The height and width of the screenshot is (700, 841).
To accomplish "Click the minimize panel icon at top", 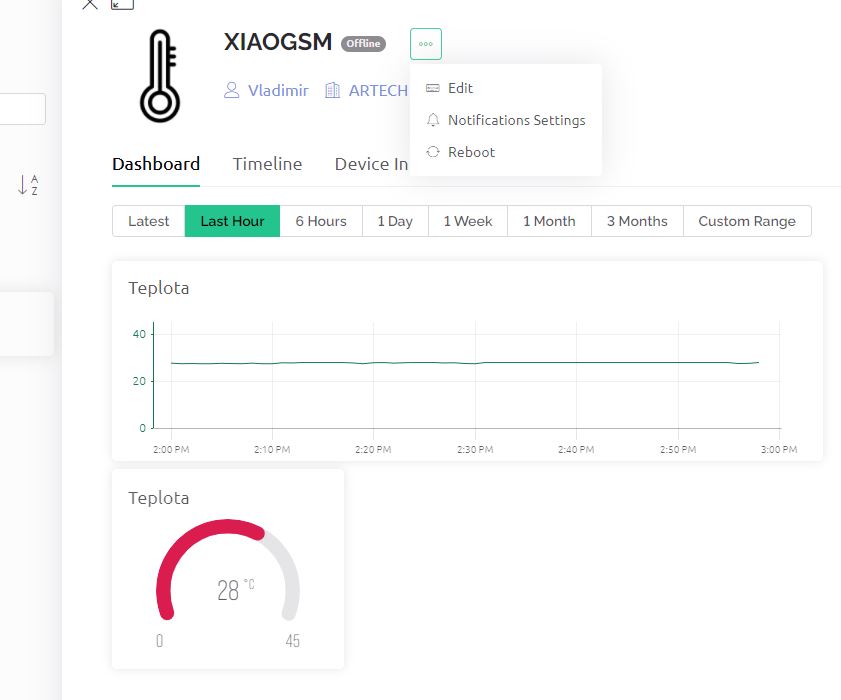I will coord(122,4).
